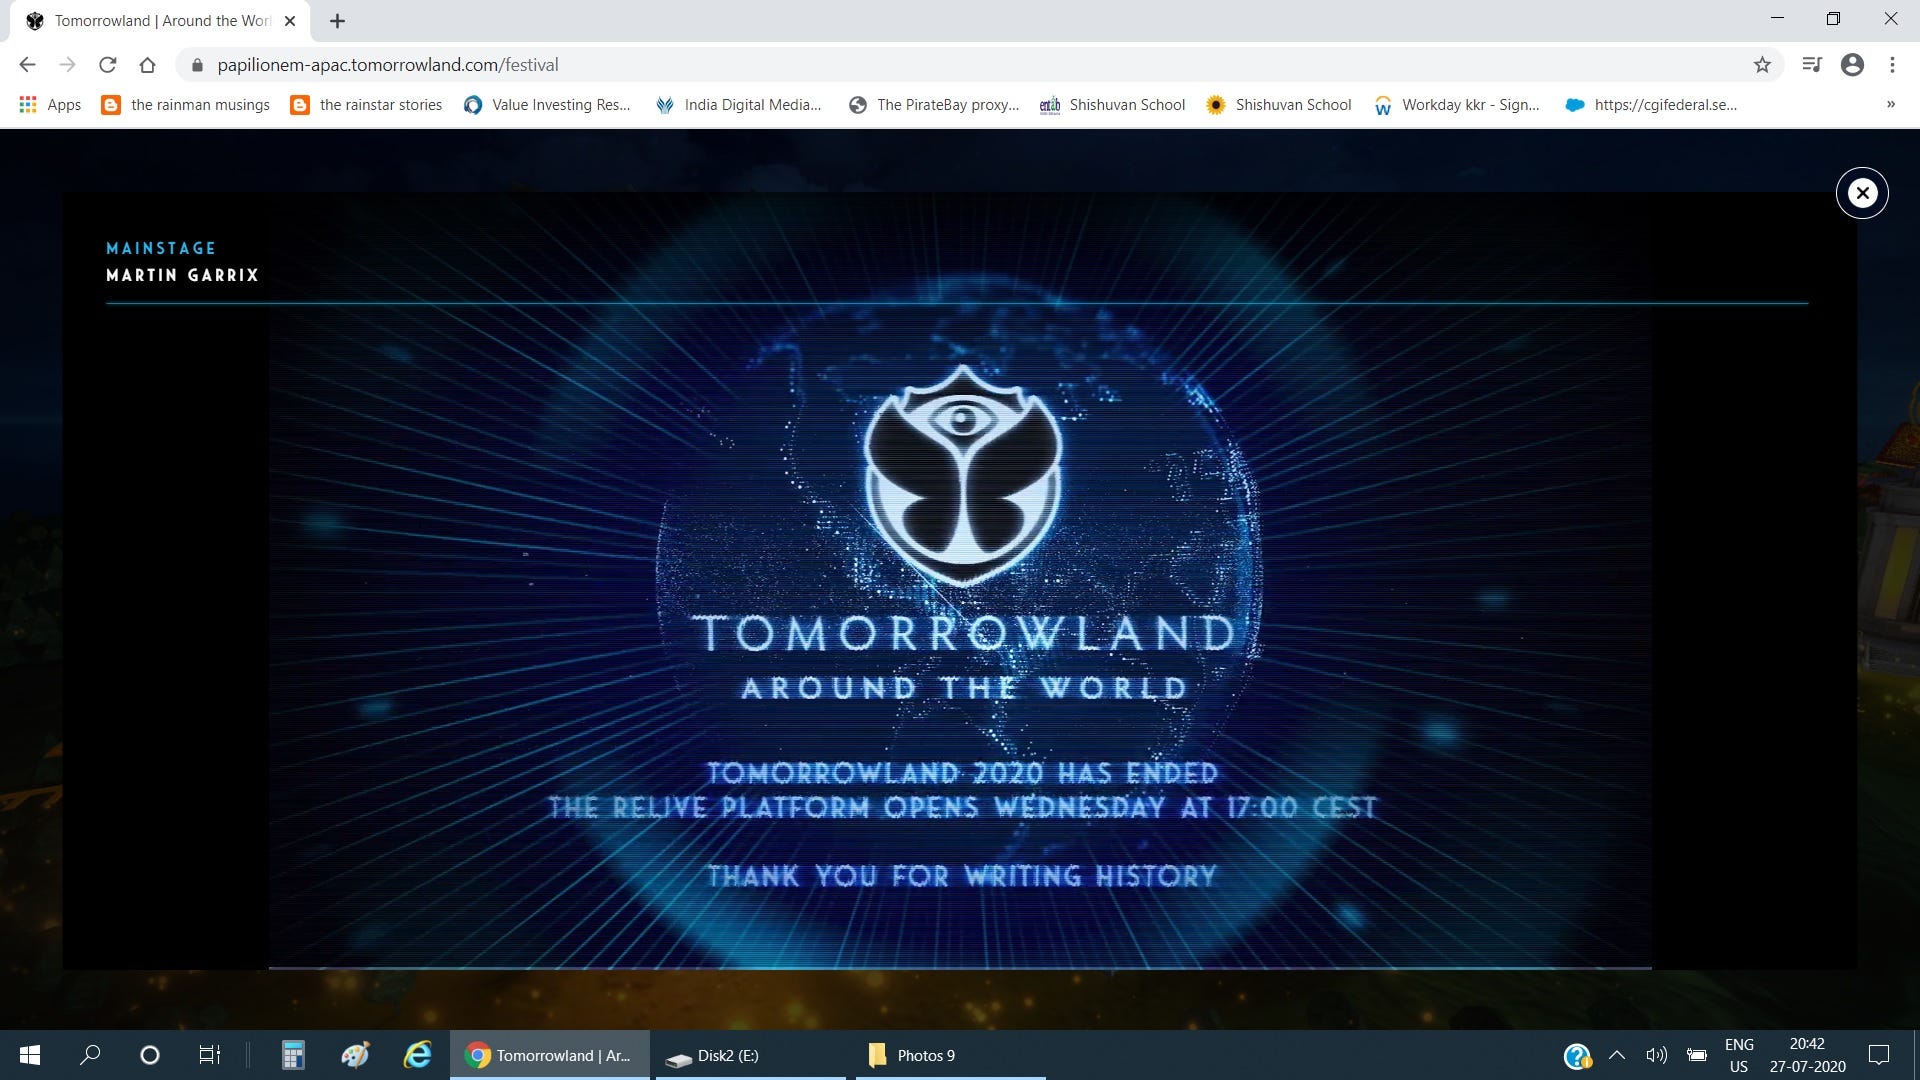Viewport: 1920px width, 1080px height.
Task: Click the address bar URL
Action: tap(388, 65)
